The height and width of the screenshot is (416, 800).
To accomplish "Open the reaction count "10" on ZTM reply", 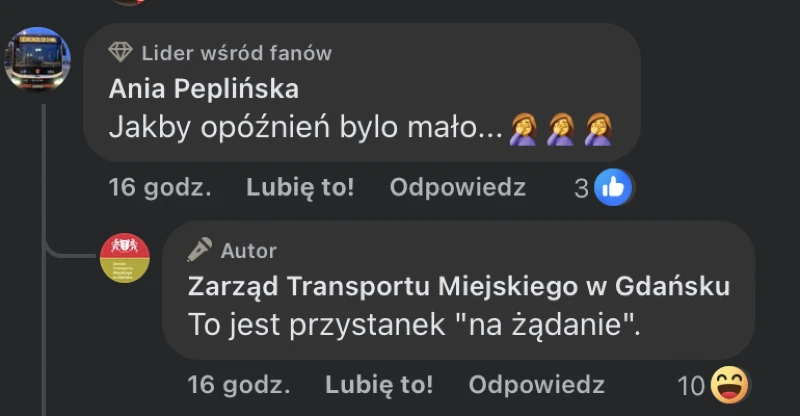I will point(691,385).
